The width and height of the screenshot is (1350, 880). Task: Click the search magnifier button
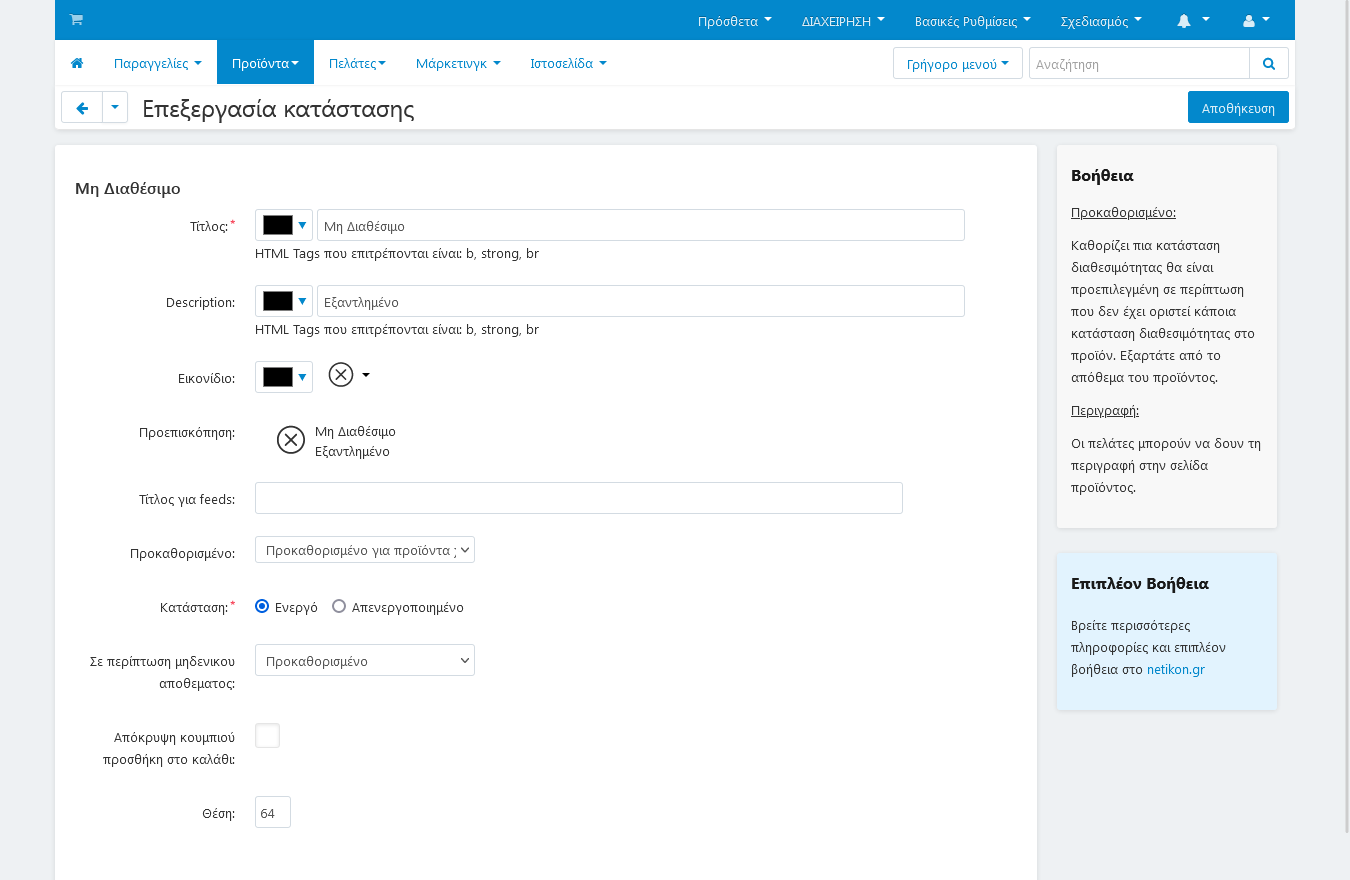1268,63
